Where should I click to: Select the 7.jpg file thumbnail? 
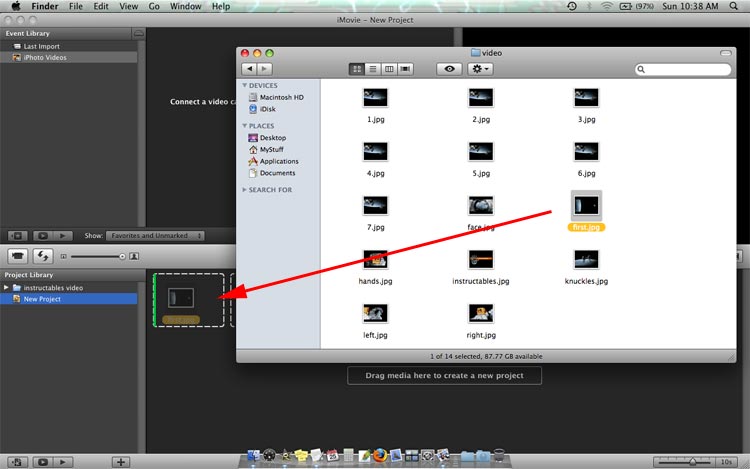tap(375, 206)
